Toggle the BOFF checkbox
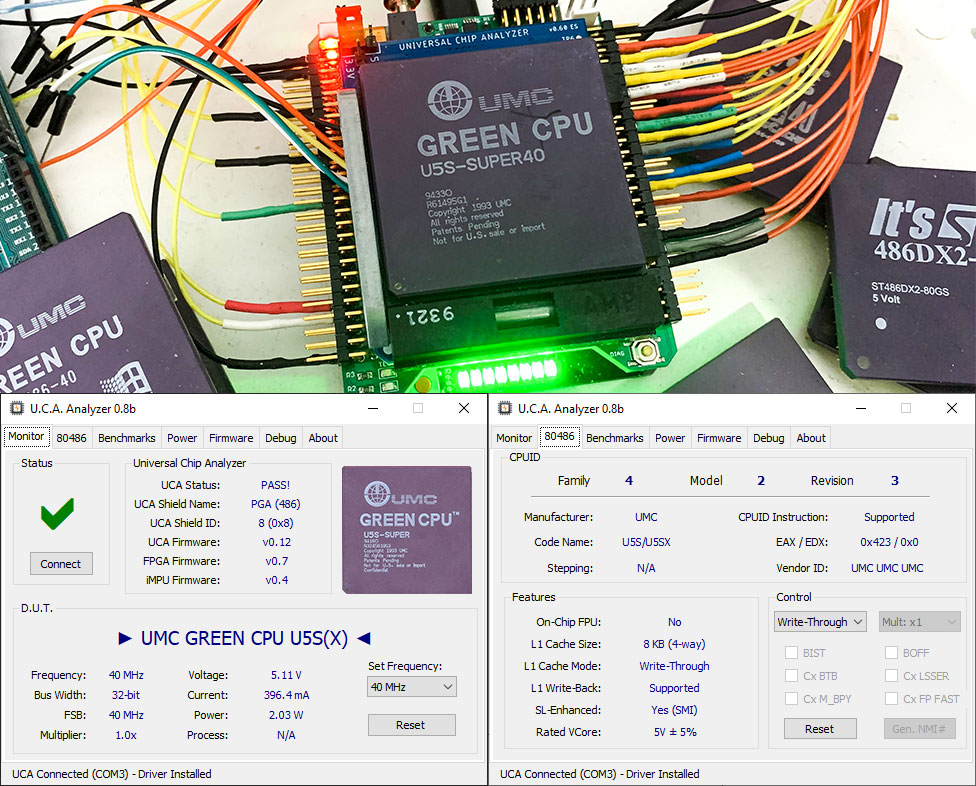The height and width of the screenshot is (786, 976). point(891,653)
